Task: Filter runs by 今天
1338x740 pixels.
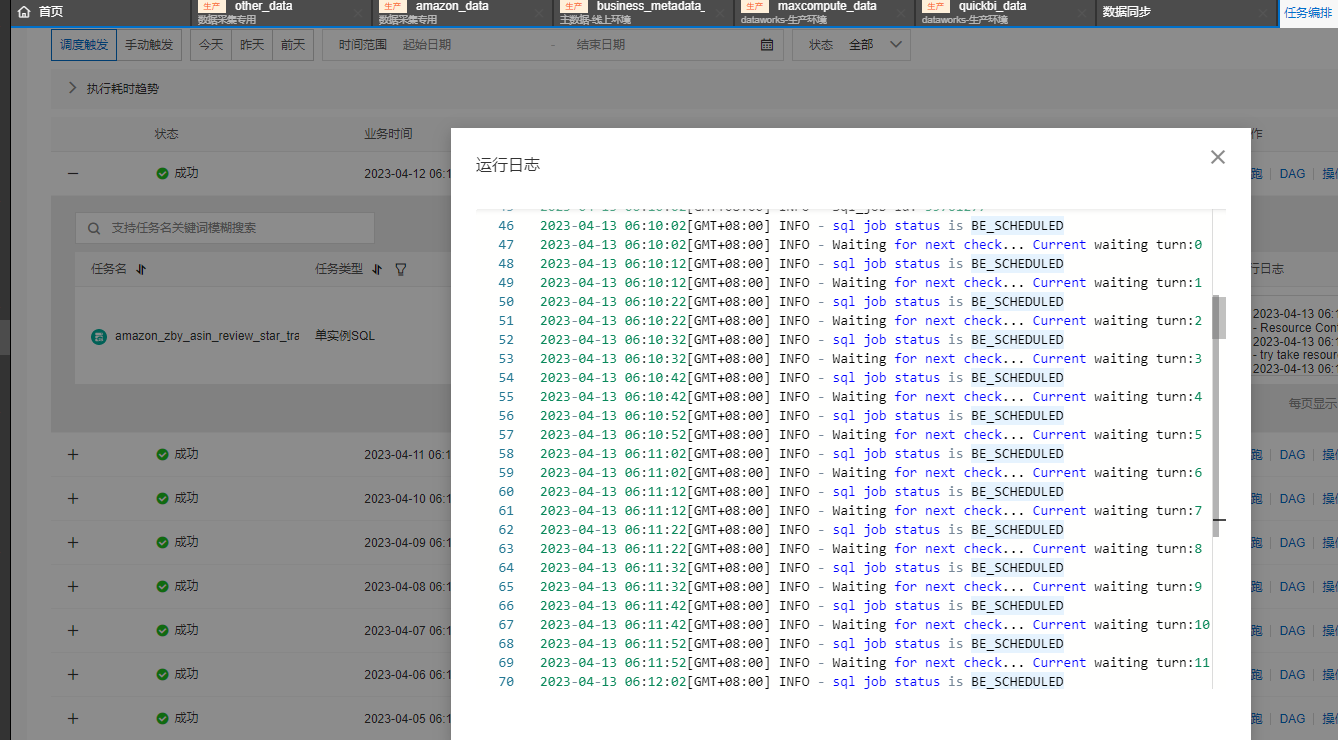Action: [x=210, y=45]
